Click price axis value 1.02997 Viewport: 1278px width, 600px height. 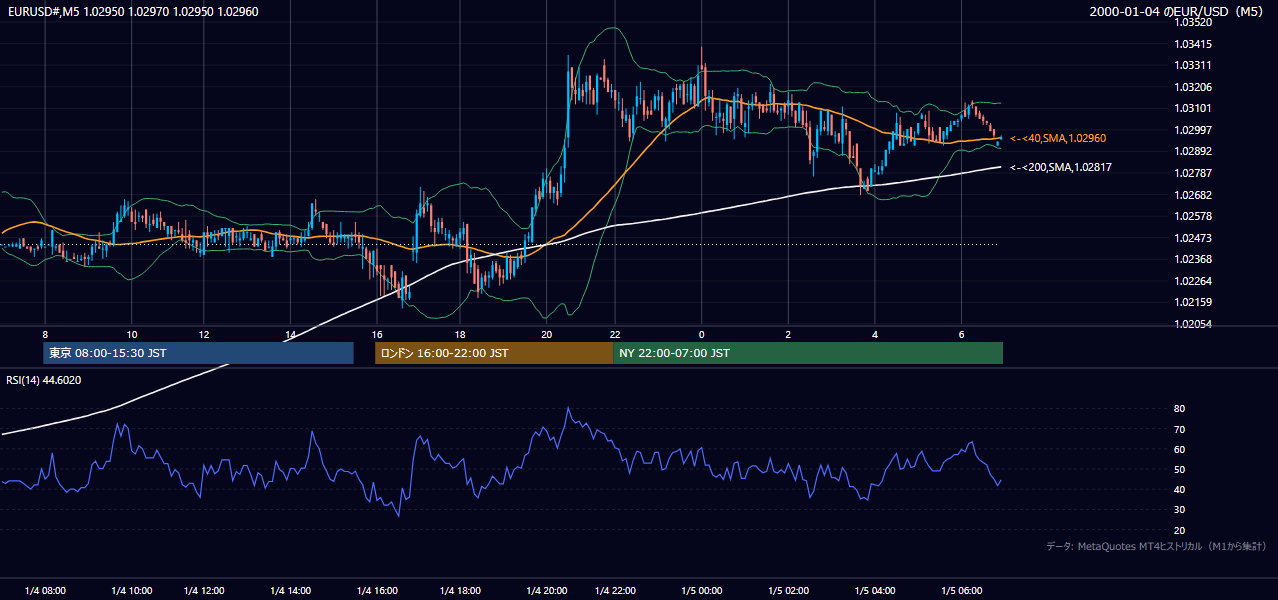coord(1194,130)
